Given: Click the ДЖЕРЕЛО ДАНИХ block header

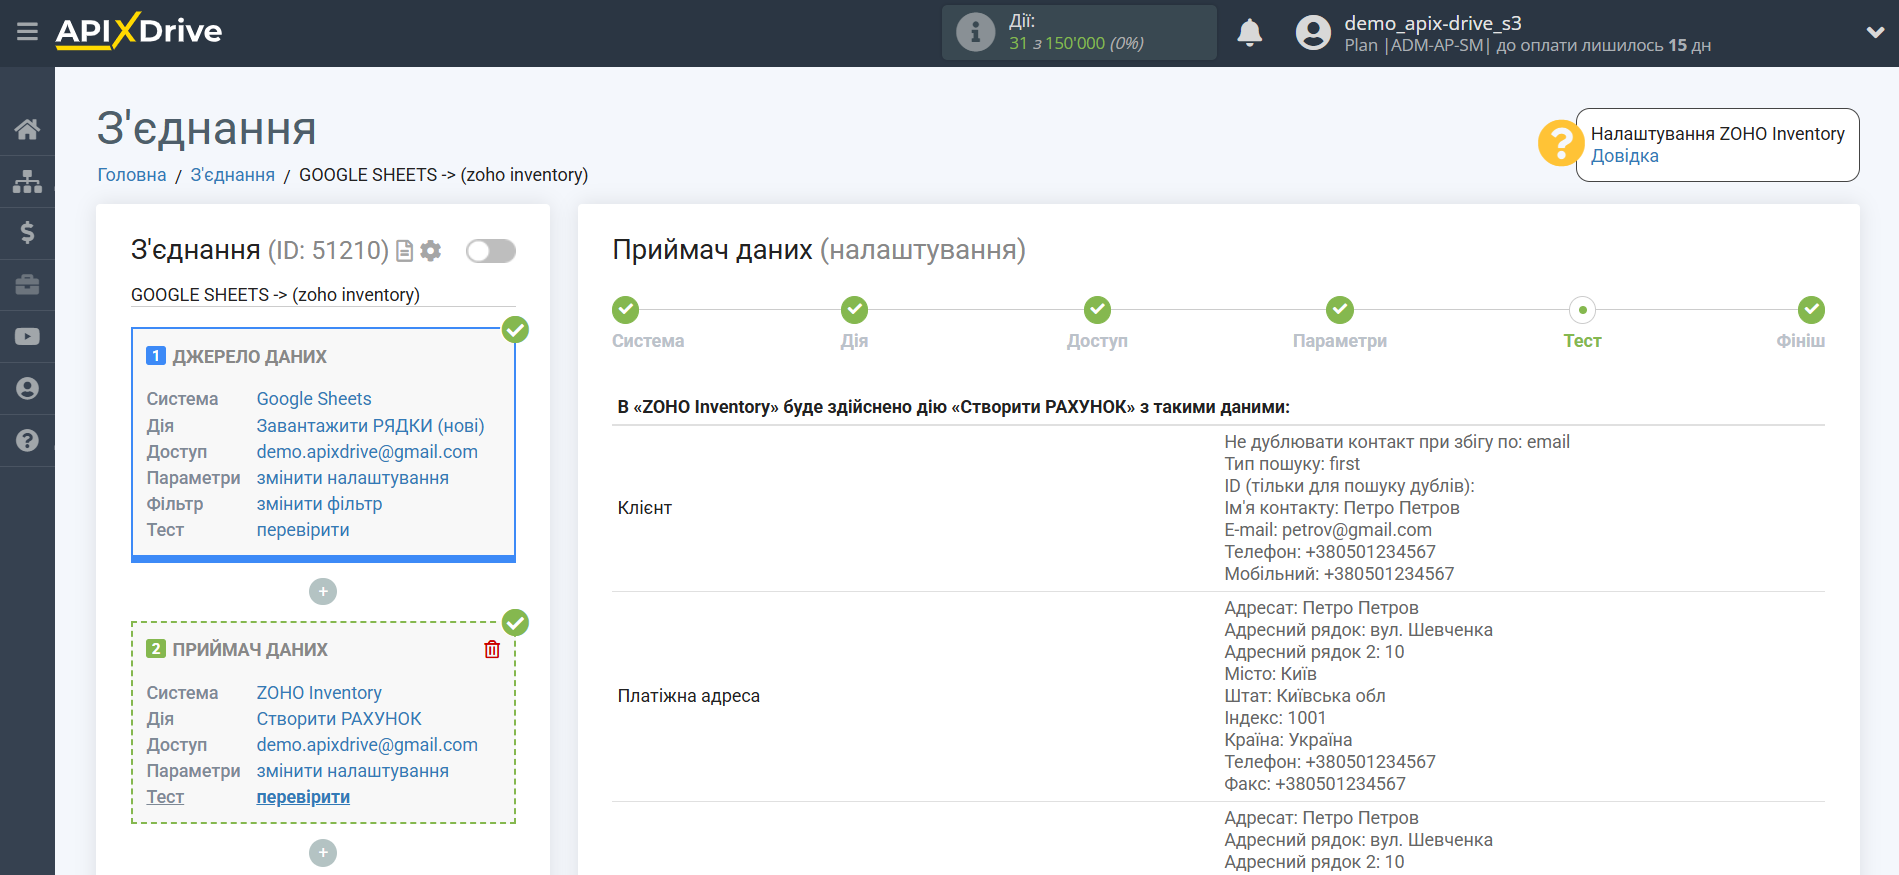Looking at the screenshot, I should [x=250, y=357].
